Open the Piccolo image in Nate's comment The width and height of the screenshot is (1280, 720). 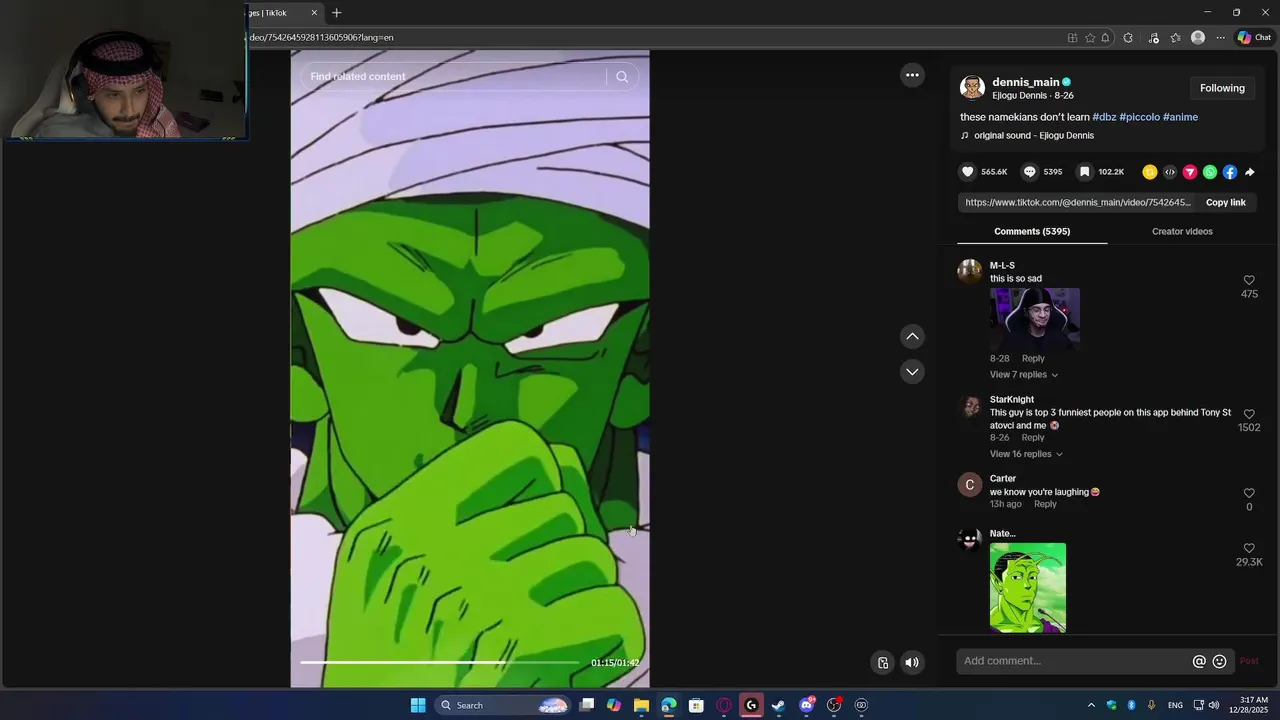[x=1028, y=588]
